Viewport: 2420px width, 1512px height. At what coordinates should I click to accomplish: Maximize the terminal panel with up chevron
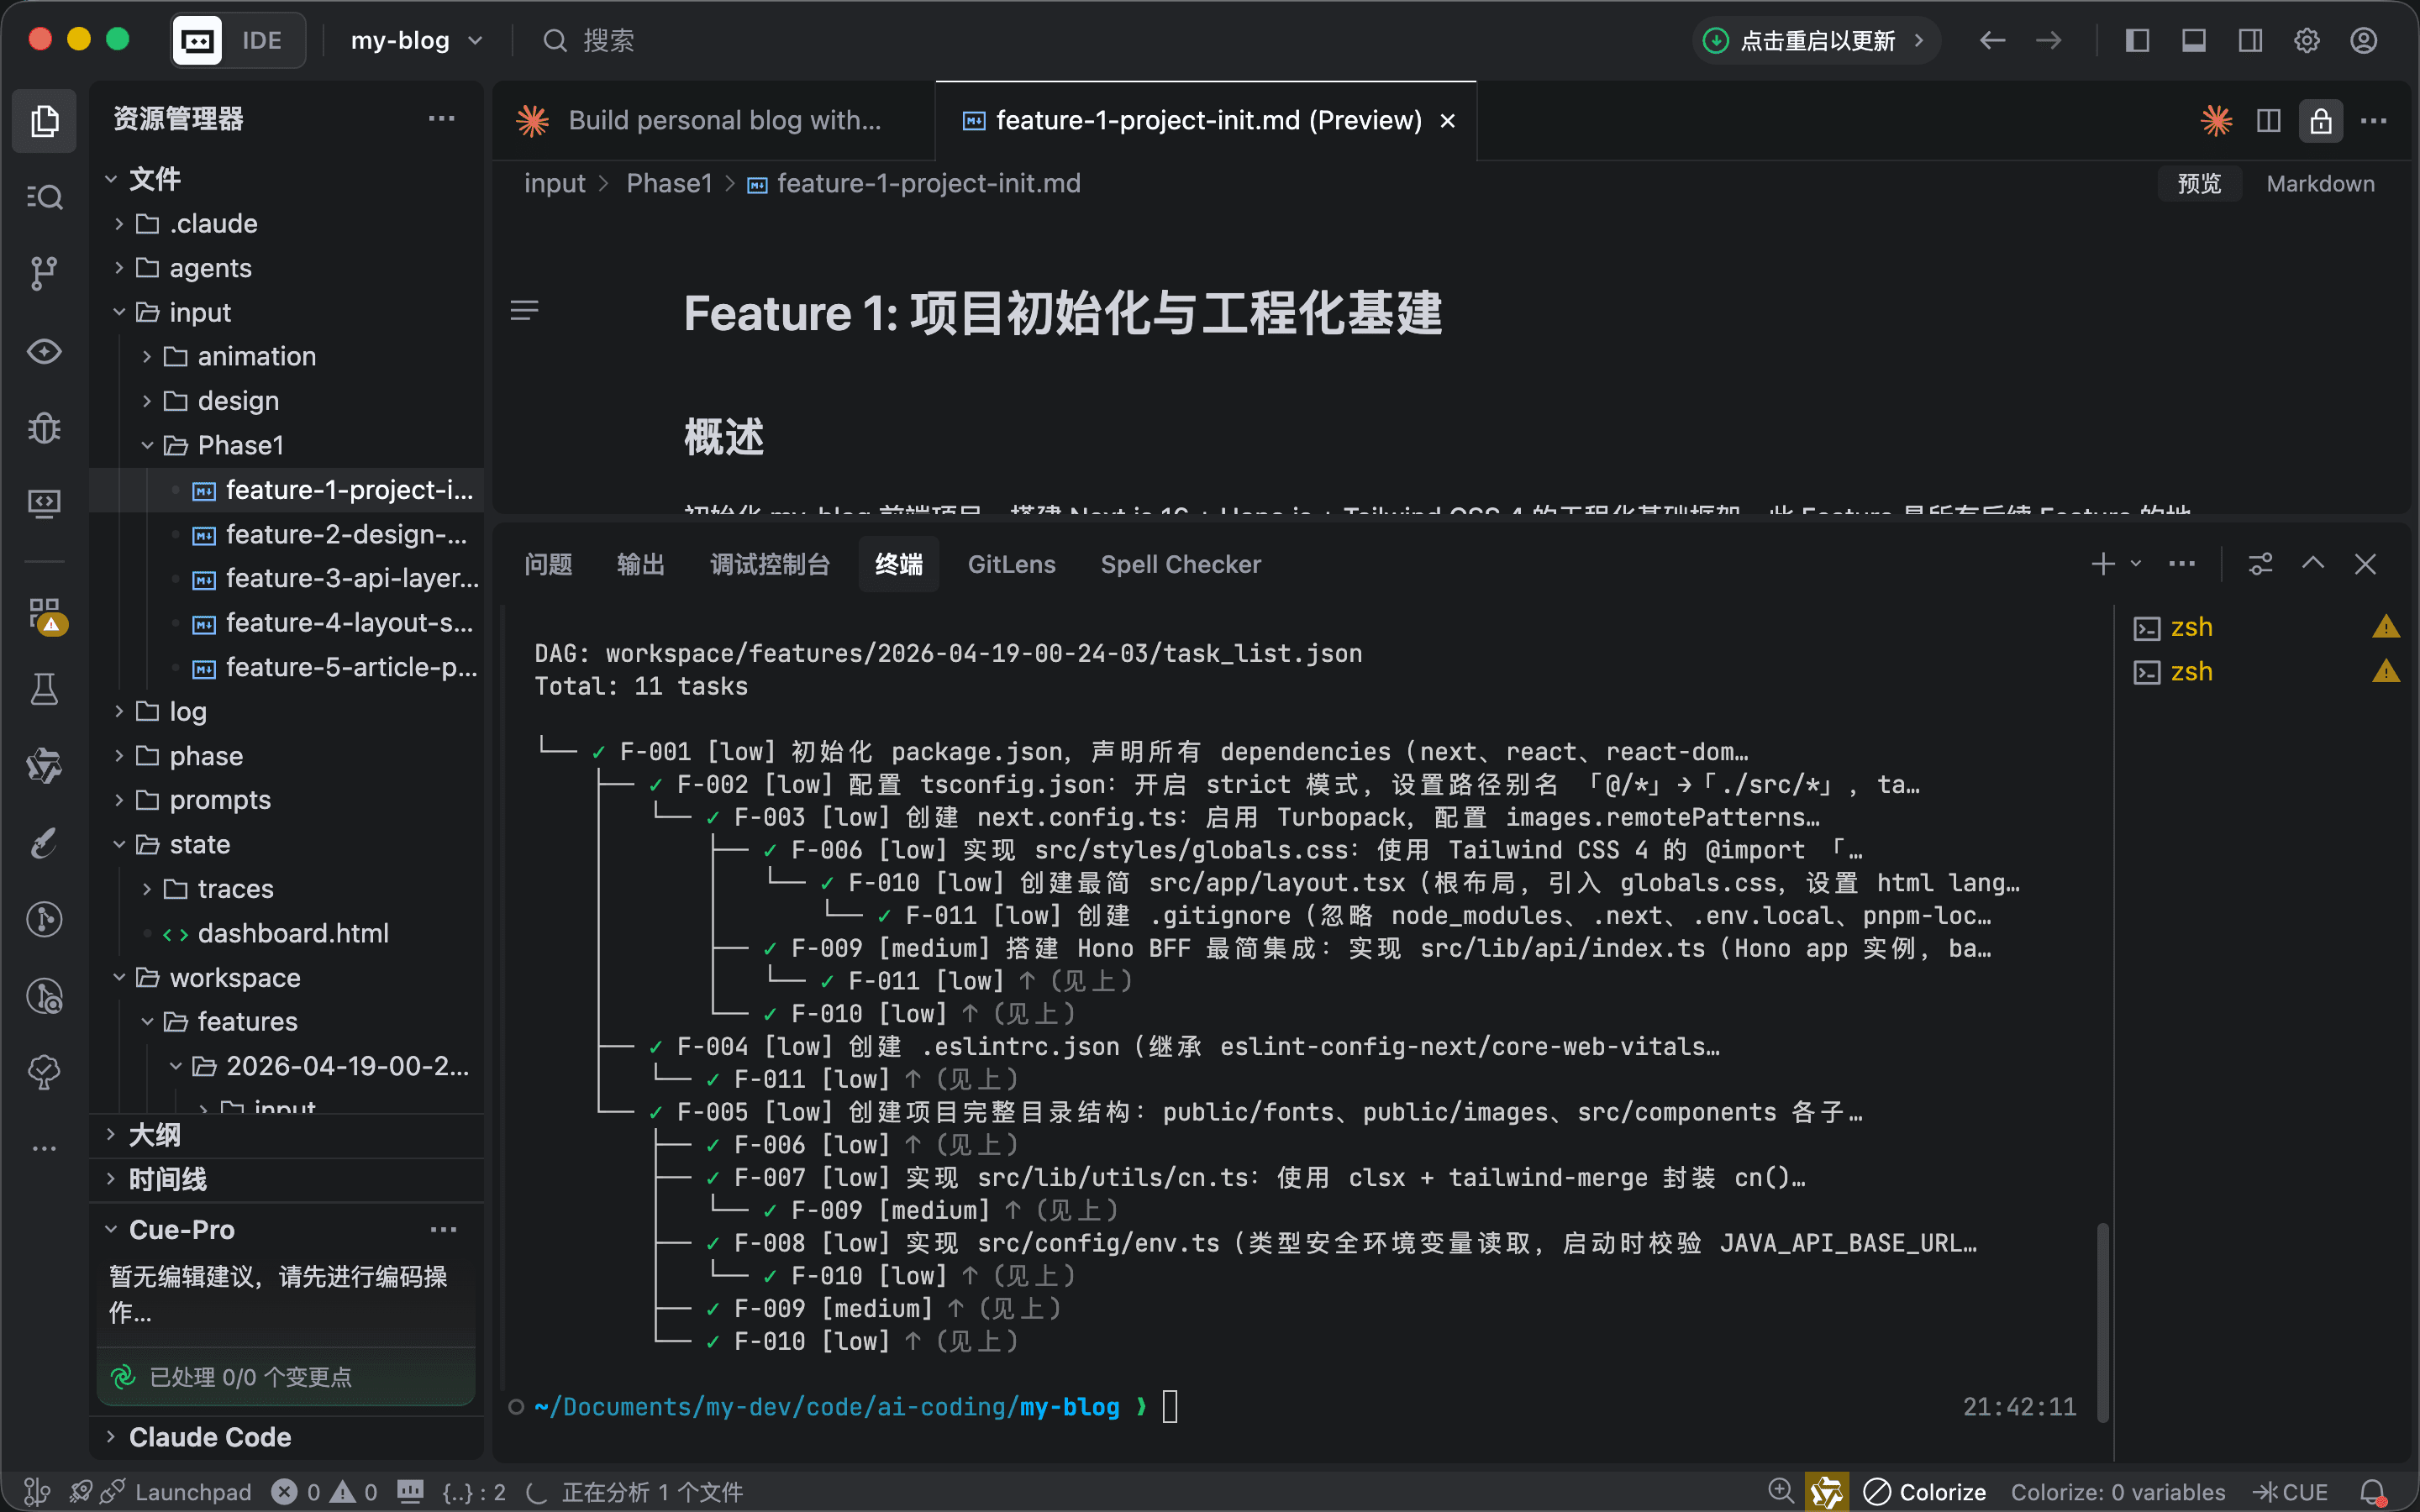pos(2313,564)
